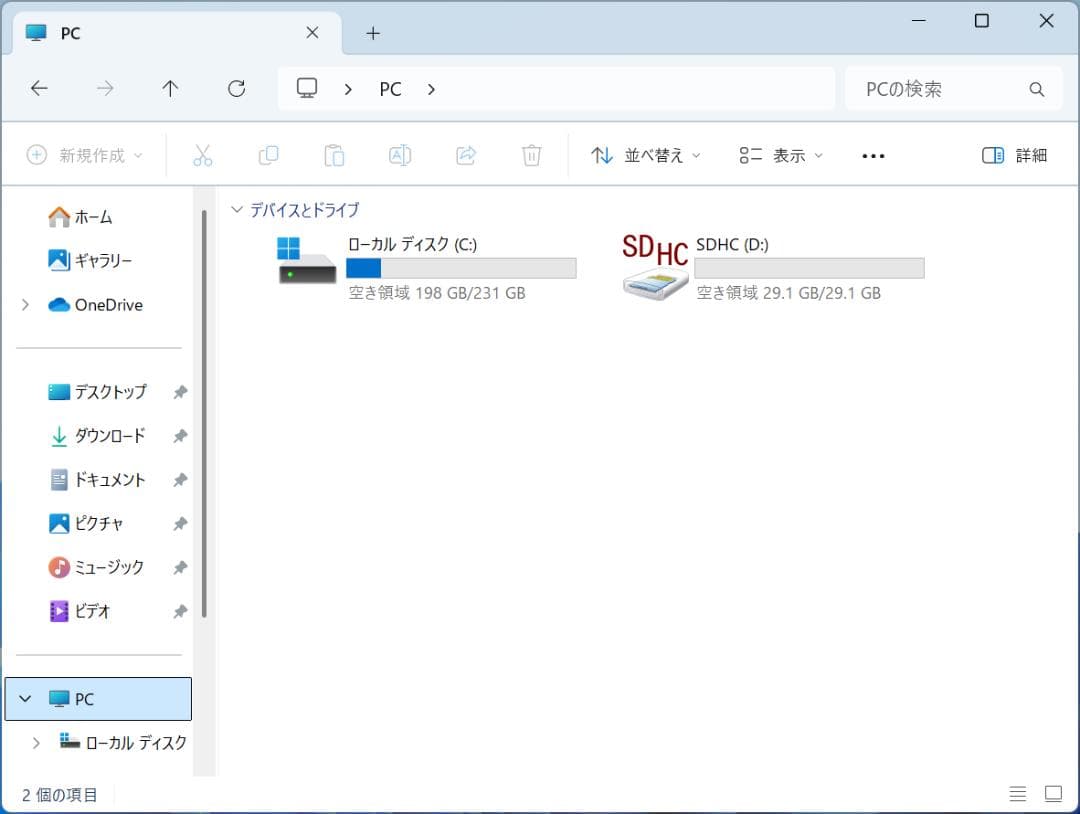Open the SDHC (D:) card drive
1080x814 pixels.
pos(655,266)
